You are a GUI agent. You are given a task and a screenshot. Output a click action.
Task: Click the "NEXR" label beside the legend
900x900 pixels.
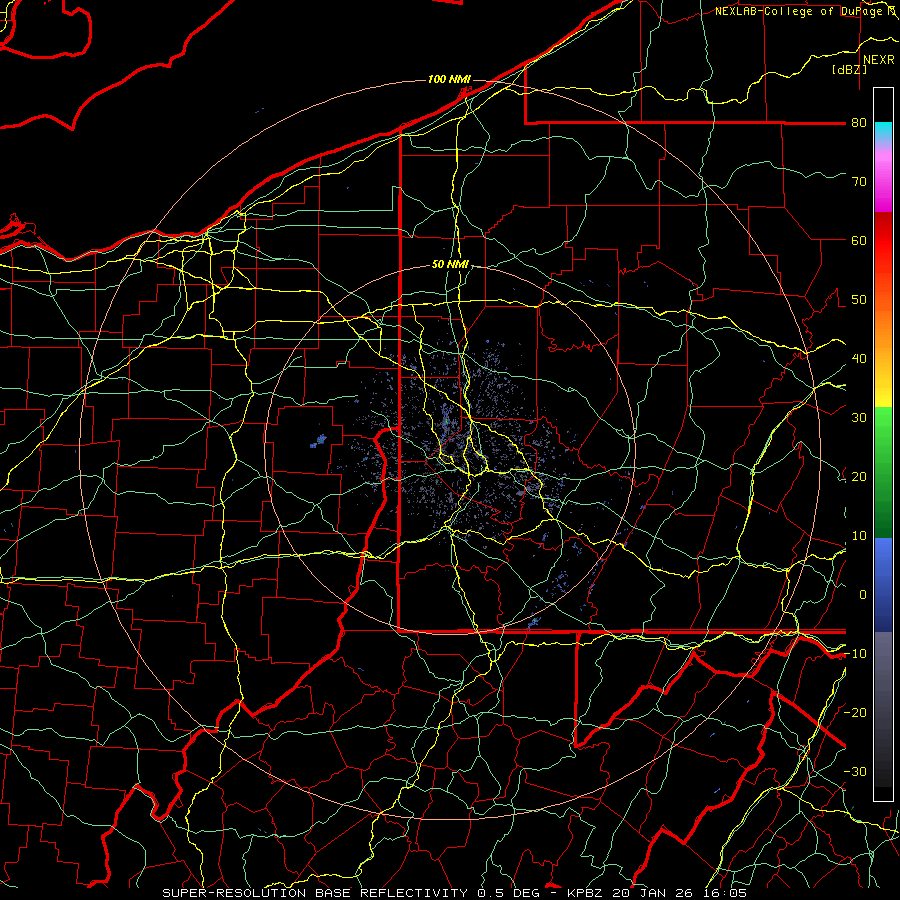(878, 60)
